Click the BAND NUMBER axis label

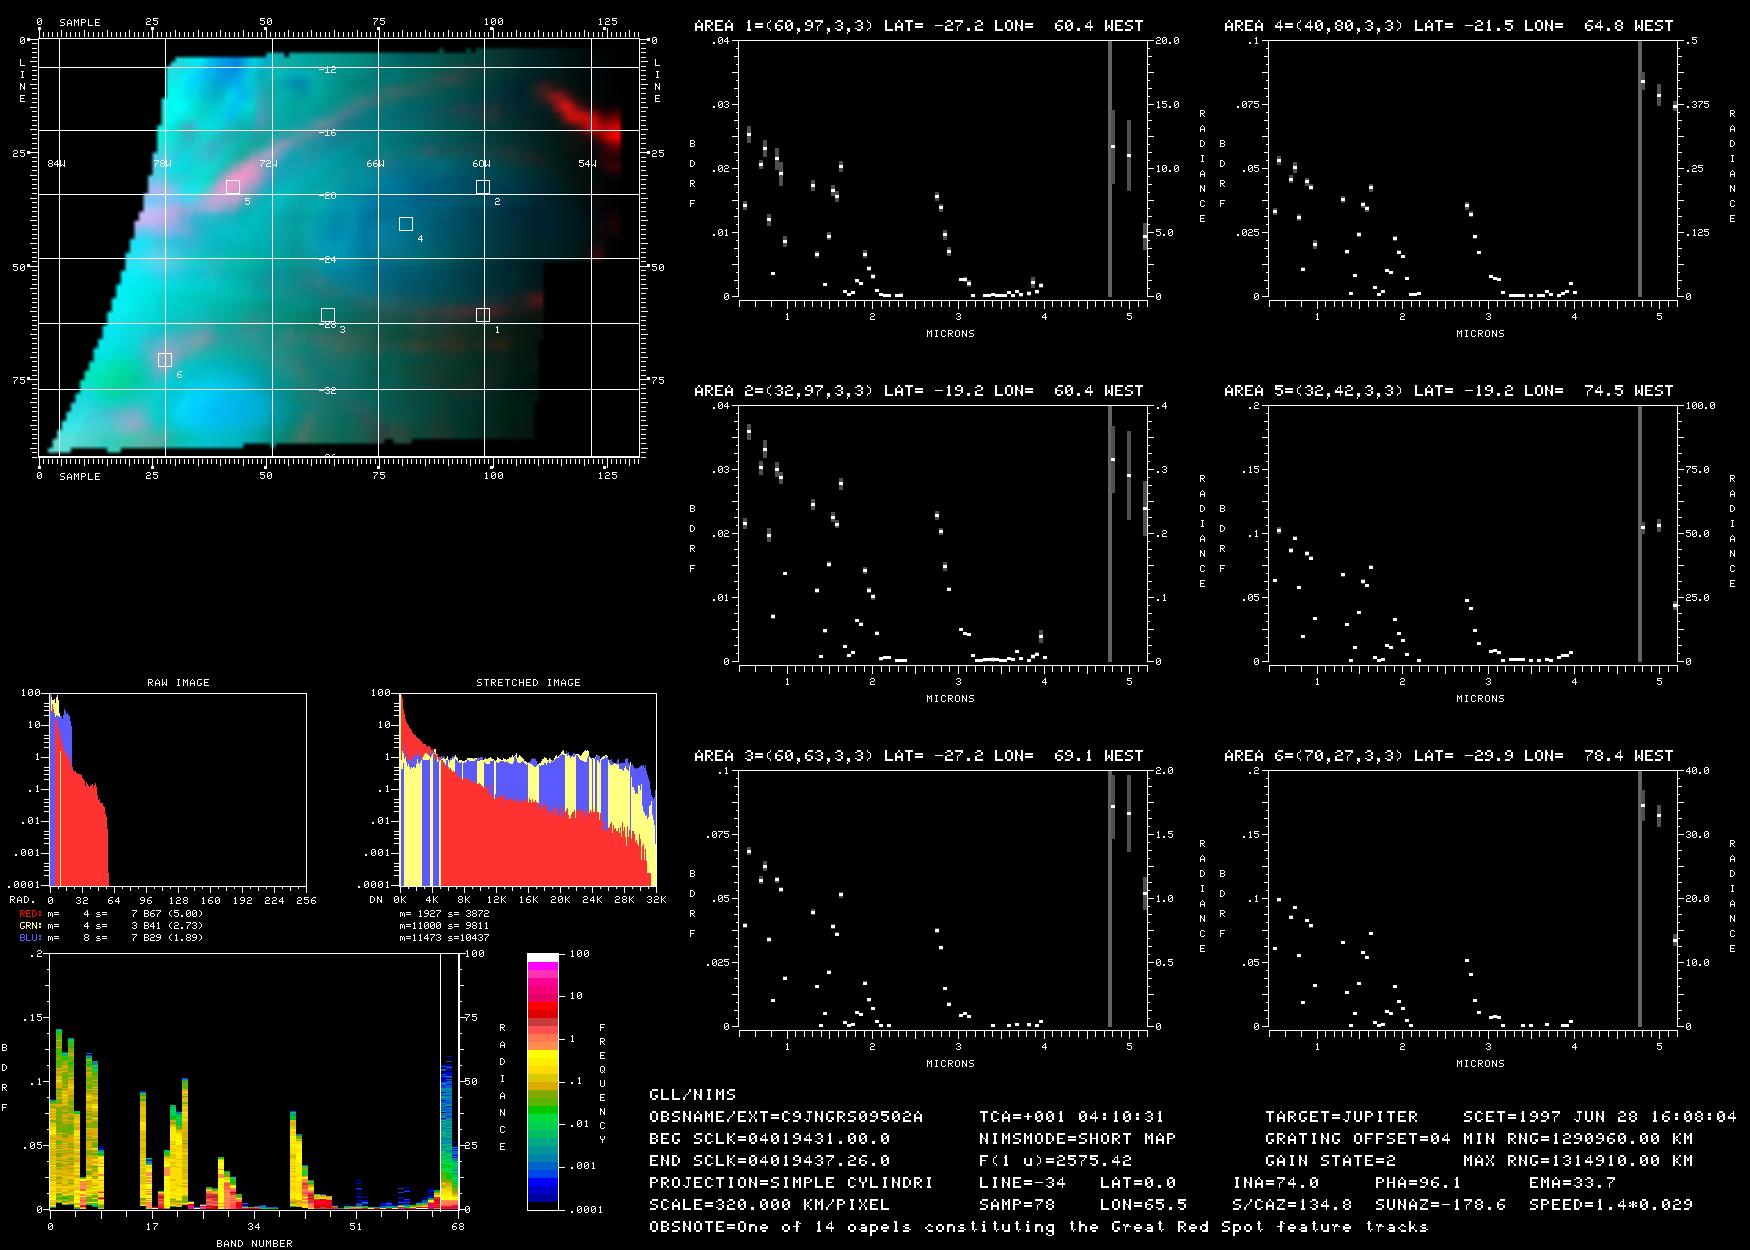coord(254,1243)
